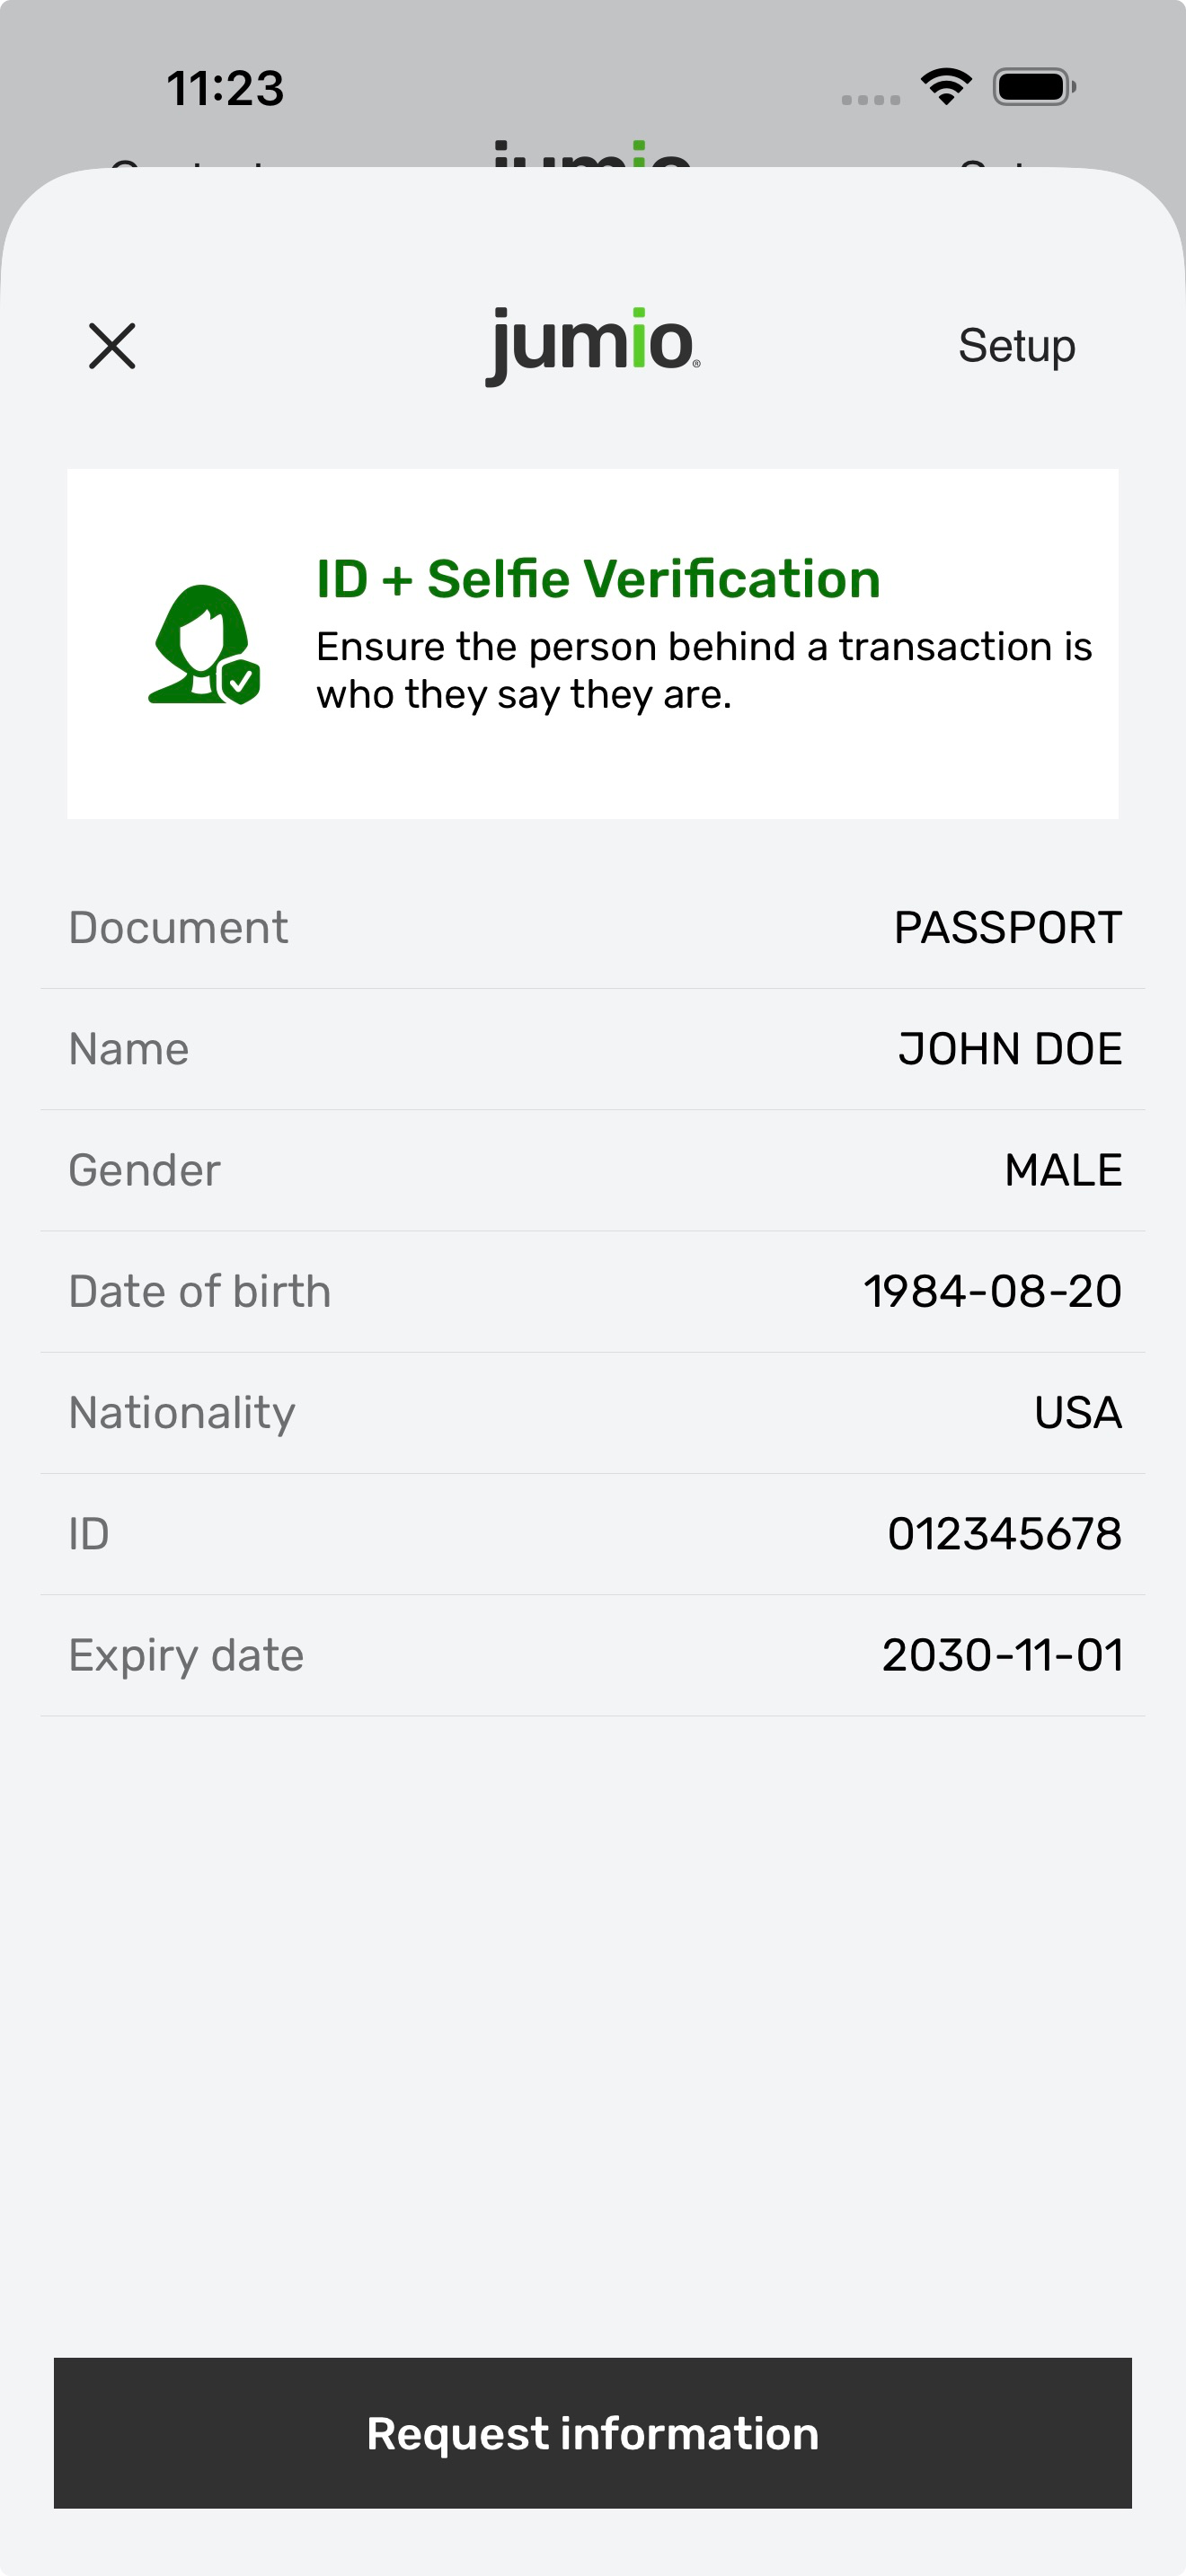1186x2576 pixels.
Task: Tap the jumio logo in header
Action: point(592,345)
